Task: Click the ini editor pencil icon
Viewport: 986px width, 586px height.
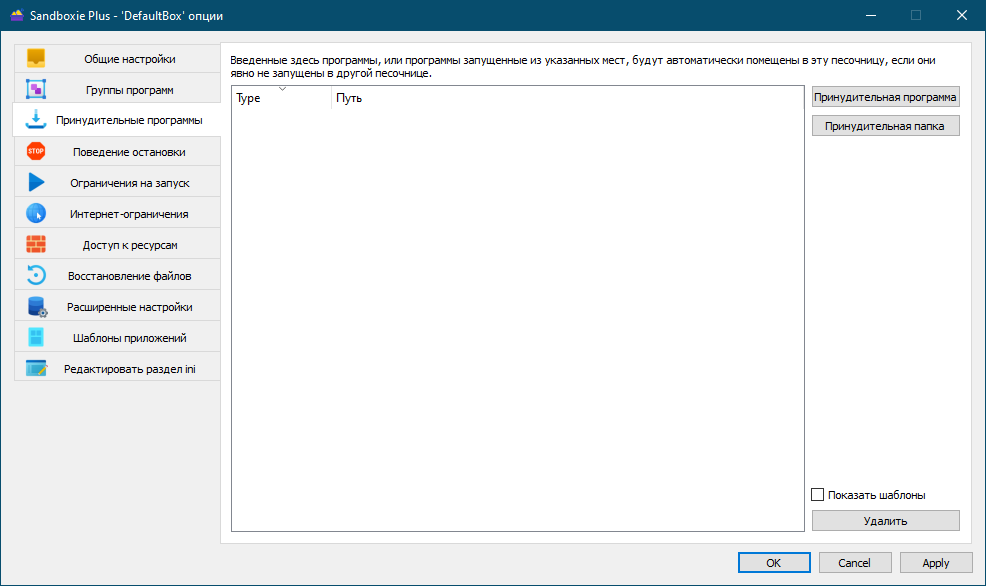Action: pyautogui.click(x=36, y=368)
